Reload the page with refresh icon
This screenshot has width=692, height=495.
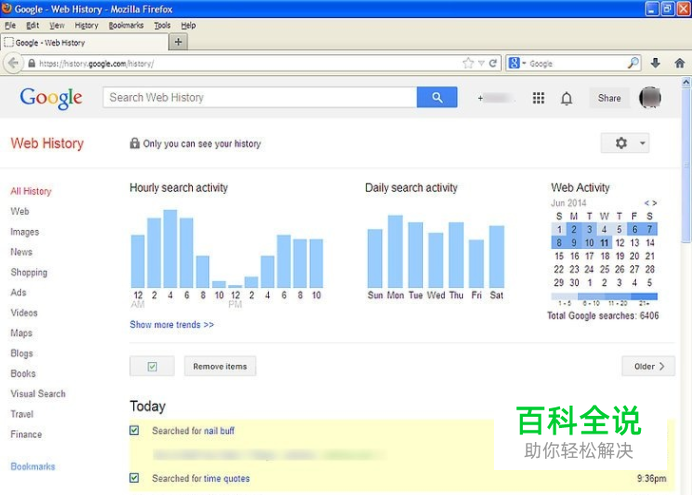(493, 63)
